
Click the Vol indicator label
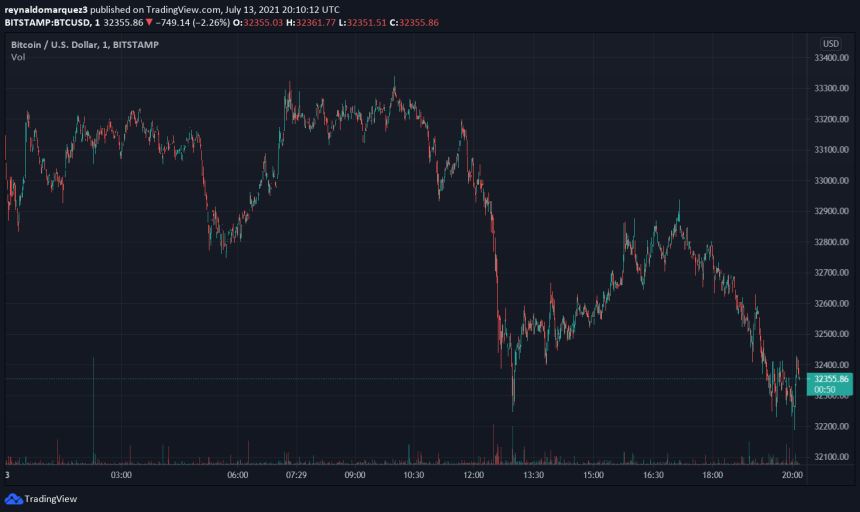18,58
